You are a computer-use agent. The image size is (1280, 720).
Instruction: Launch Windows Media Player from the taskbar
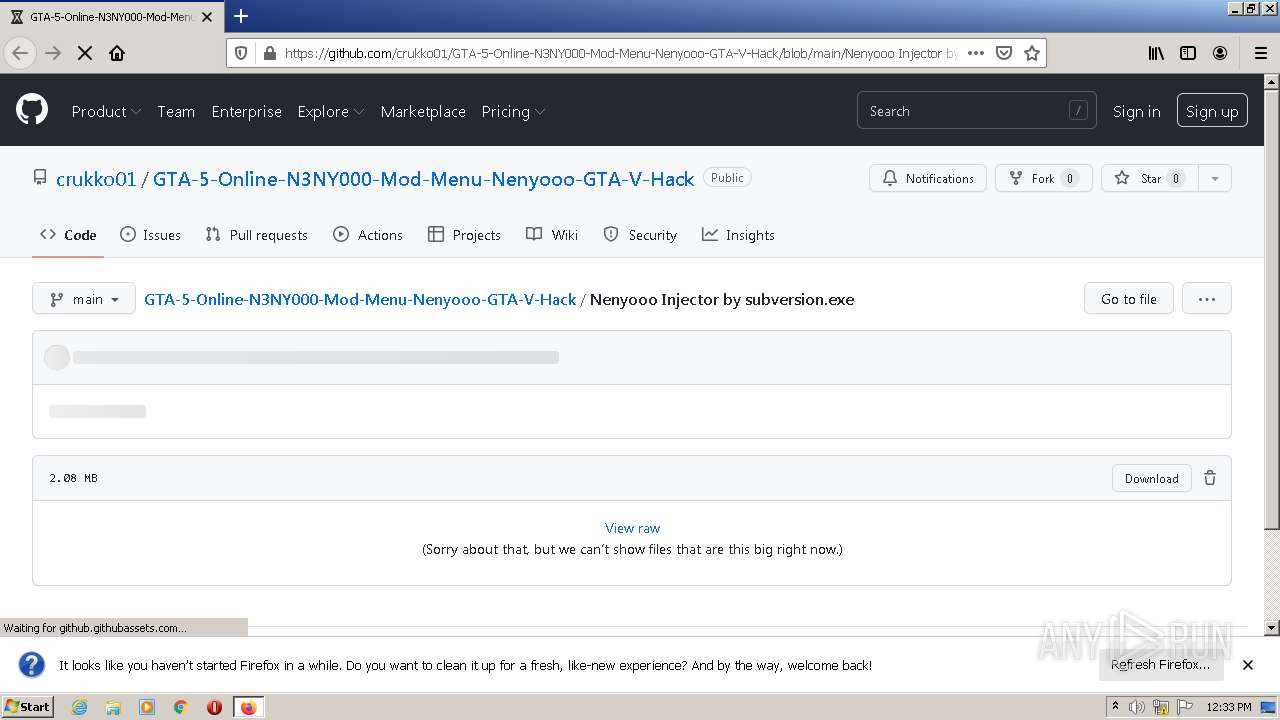[147, 707]
